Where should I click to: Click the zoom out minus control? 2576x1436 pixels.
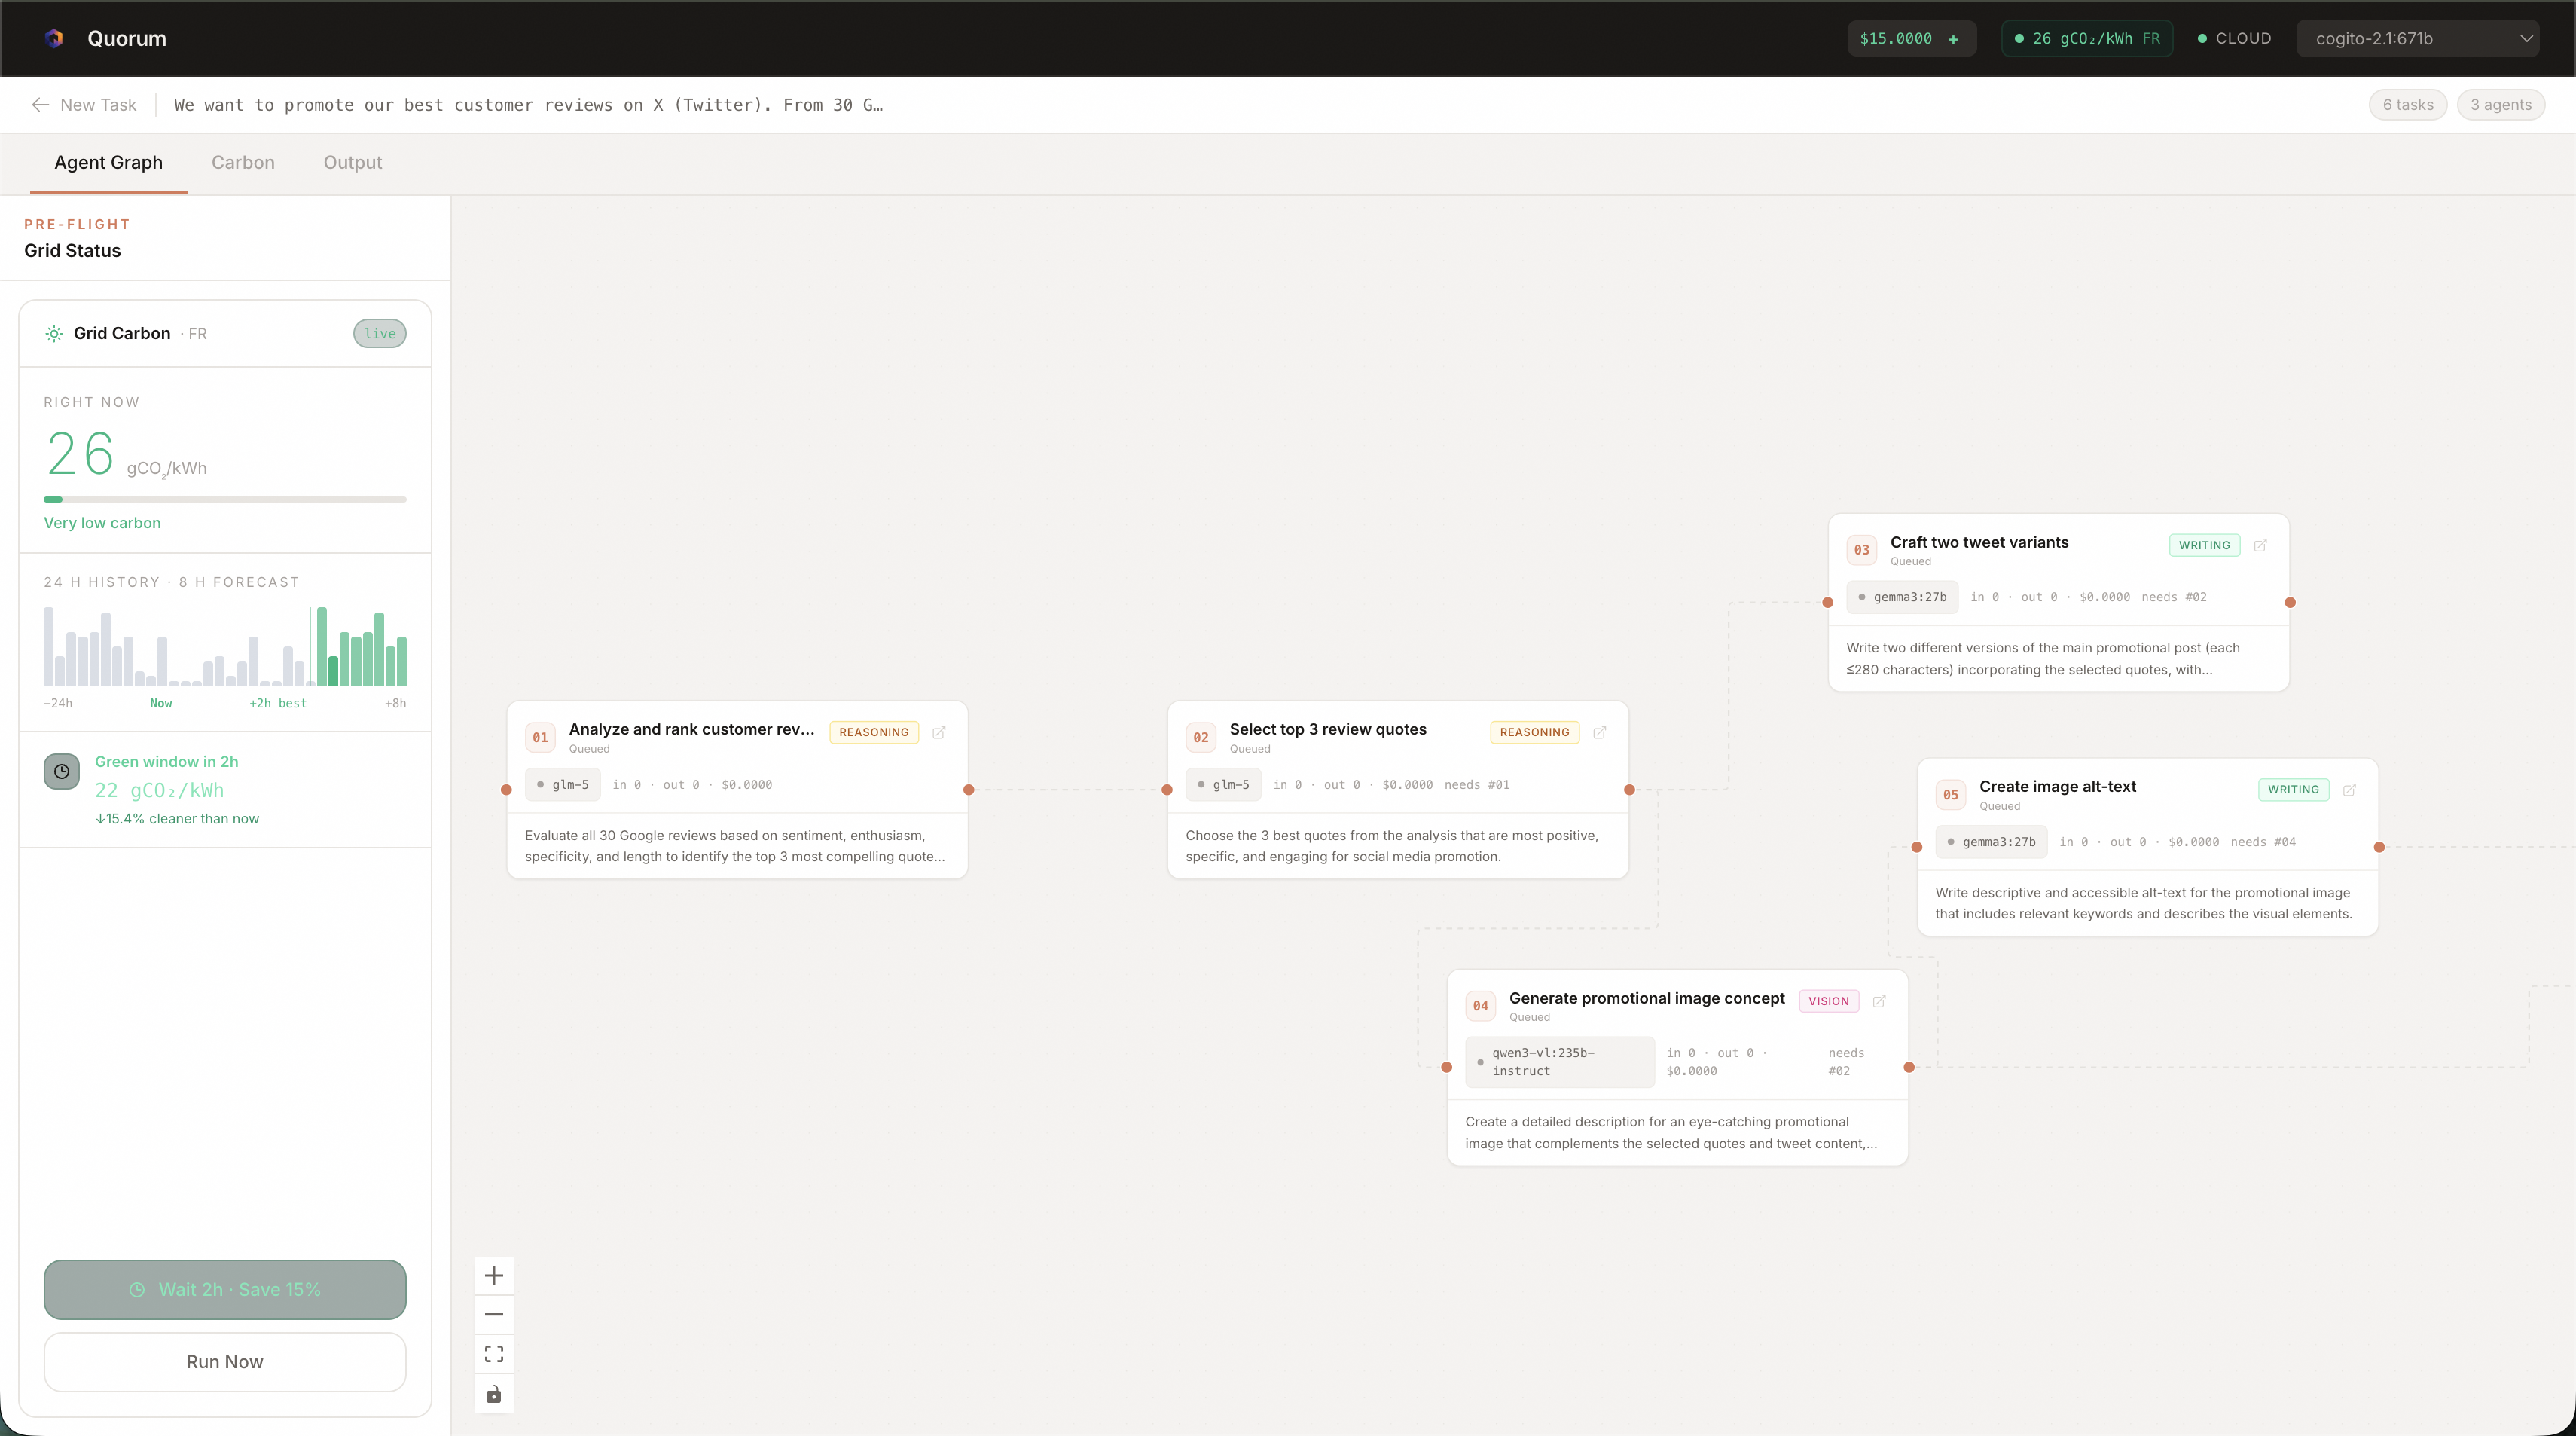[493, 1314]
